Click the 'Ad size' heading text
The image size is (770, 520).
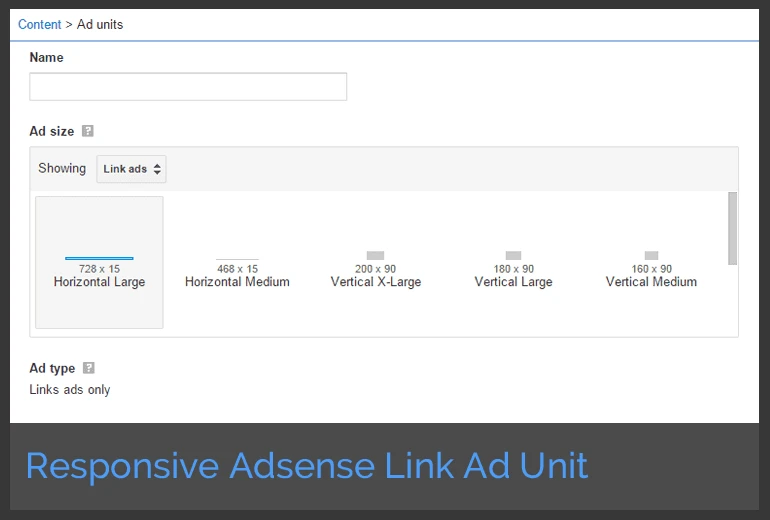pos(52,131)
